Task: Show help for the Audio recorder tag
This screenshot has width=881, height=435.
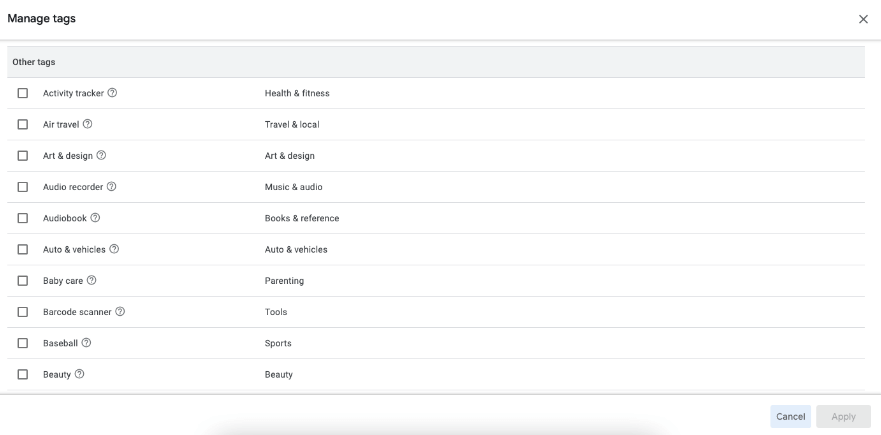Action: click(x=112, y=187)
